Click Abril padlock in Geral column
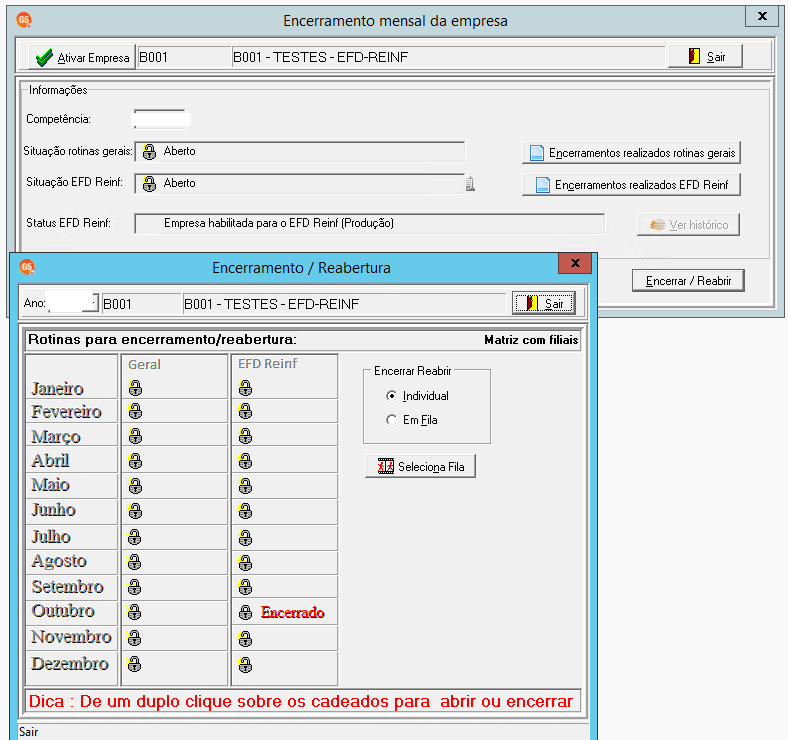This screenshot has height=740, width=788. click(x=135, y=461)
